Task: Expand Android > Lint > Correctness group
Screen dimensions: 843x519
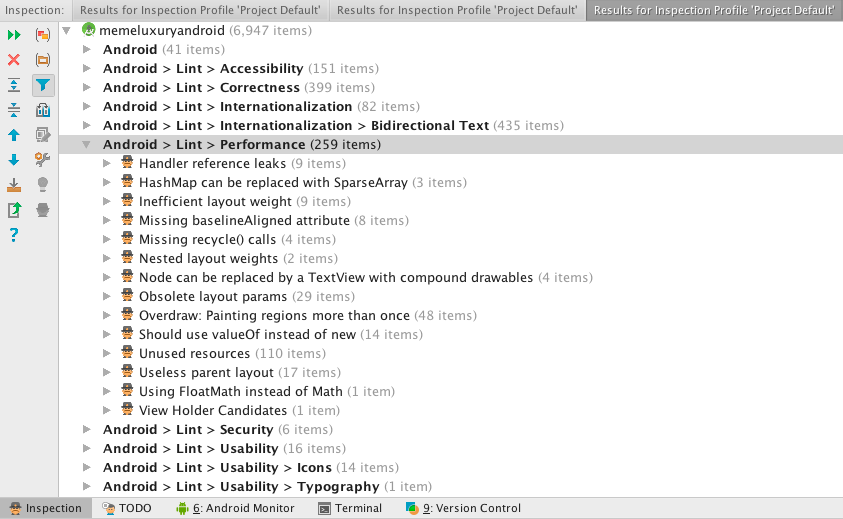Action: click(87, 87)
